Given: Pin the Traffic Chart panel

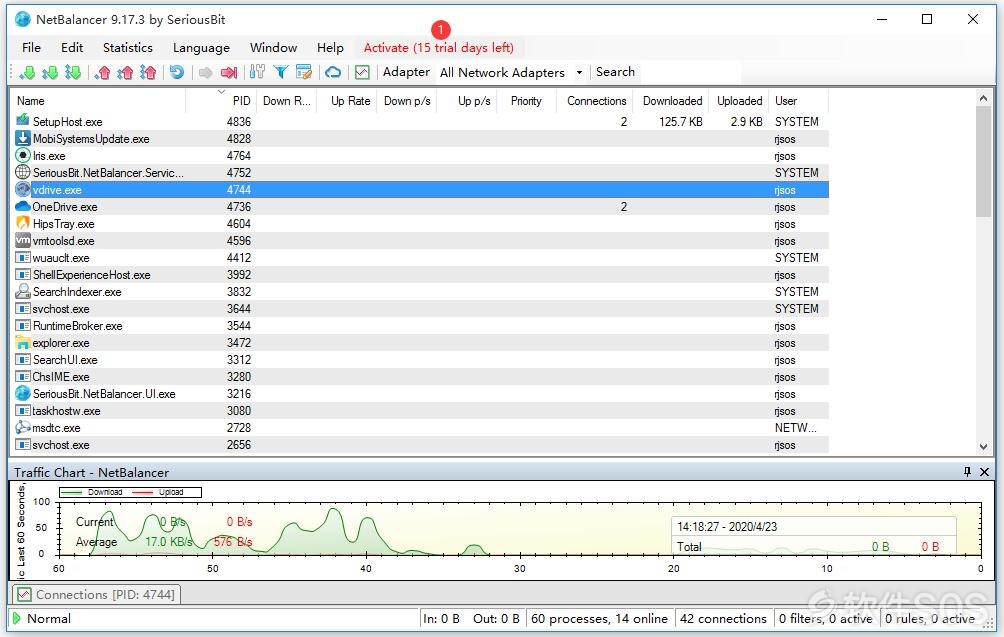Looking at the screenshot, I should tap(968, 472).
